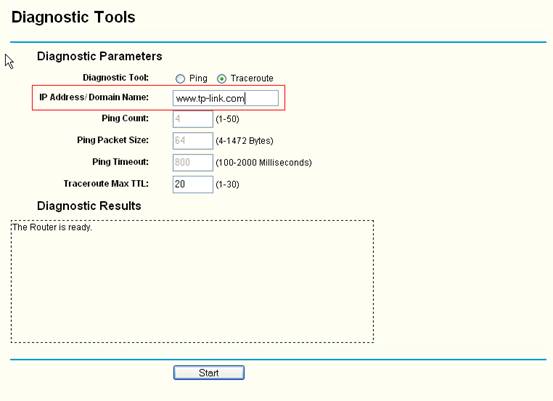Click the IP Address/Domain Name input field
The height and width of the screenshot is (401, 553).
click(225, 98)
